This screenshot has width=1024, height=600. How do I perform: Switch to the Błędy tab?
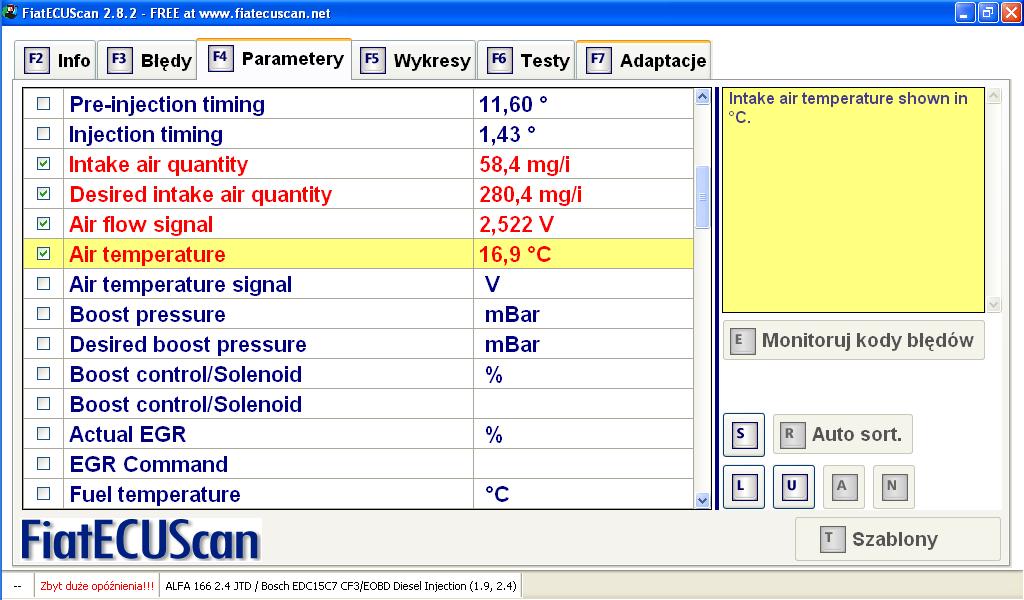coord(148,60)
